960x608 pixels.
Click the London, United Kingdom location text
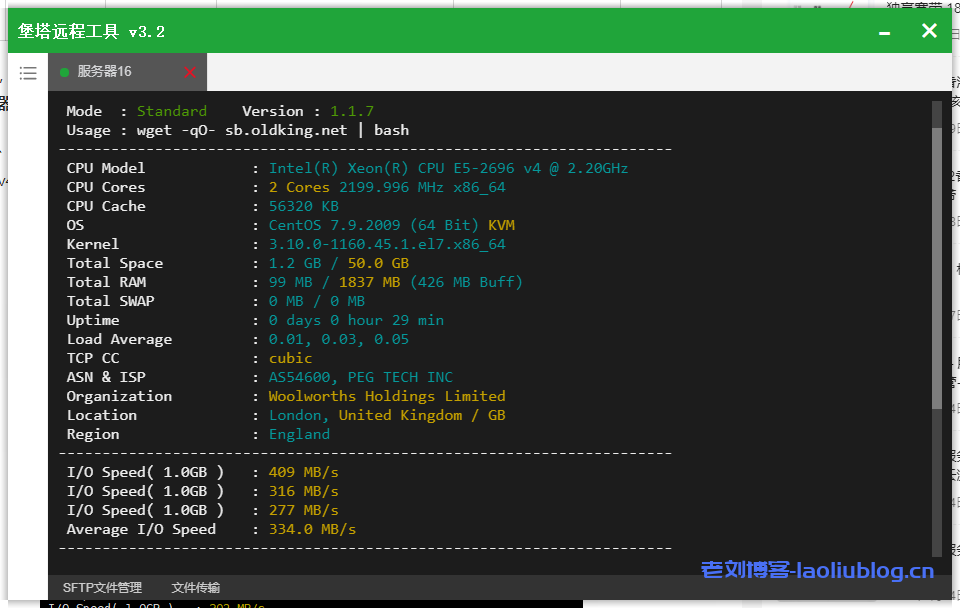coord(387,415)
